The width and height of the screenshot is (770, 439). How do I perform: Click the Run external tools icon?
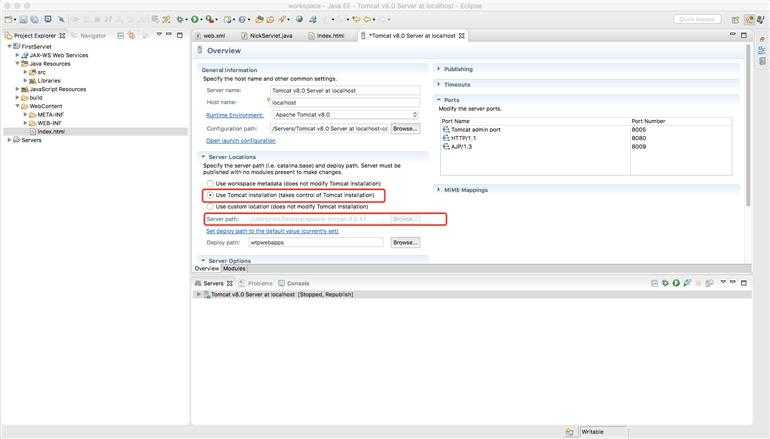tap(210, 20)
